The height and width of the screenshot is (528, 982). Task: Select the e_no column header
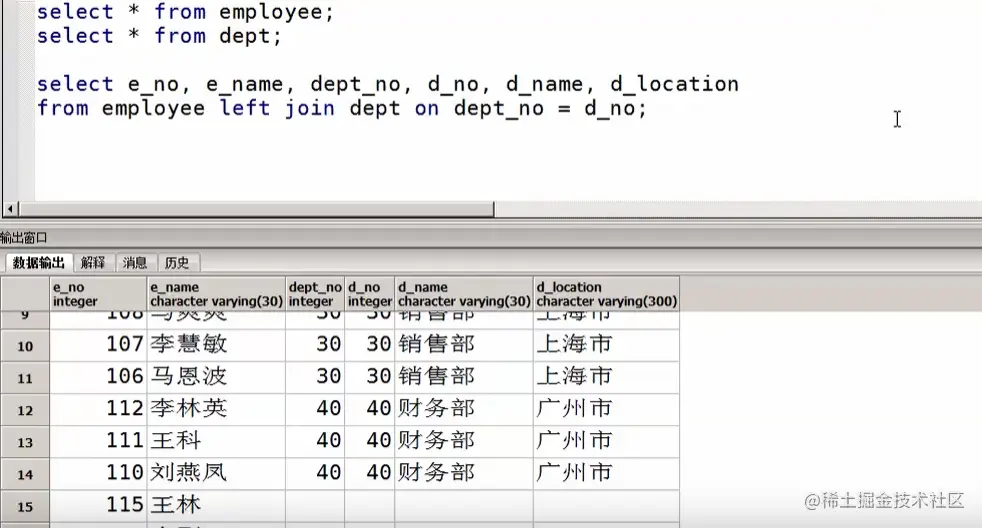(x=98, y=294)
